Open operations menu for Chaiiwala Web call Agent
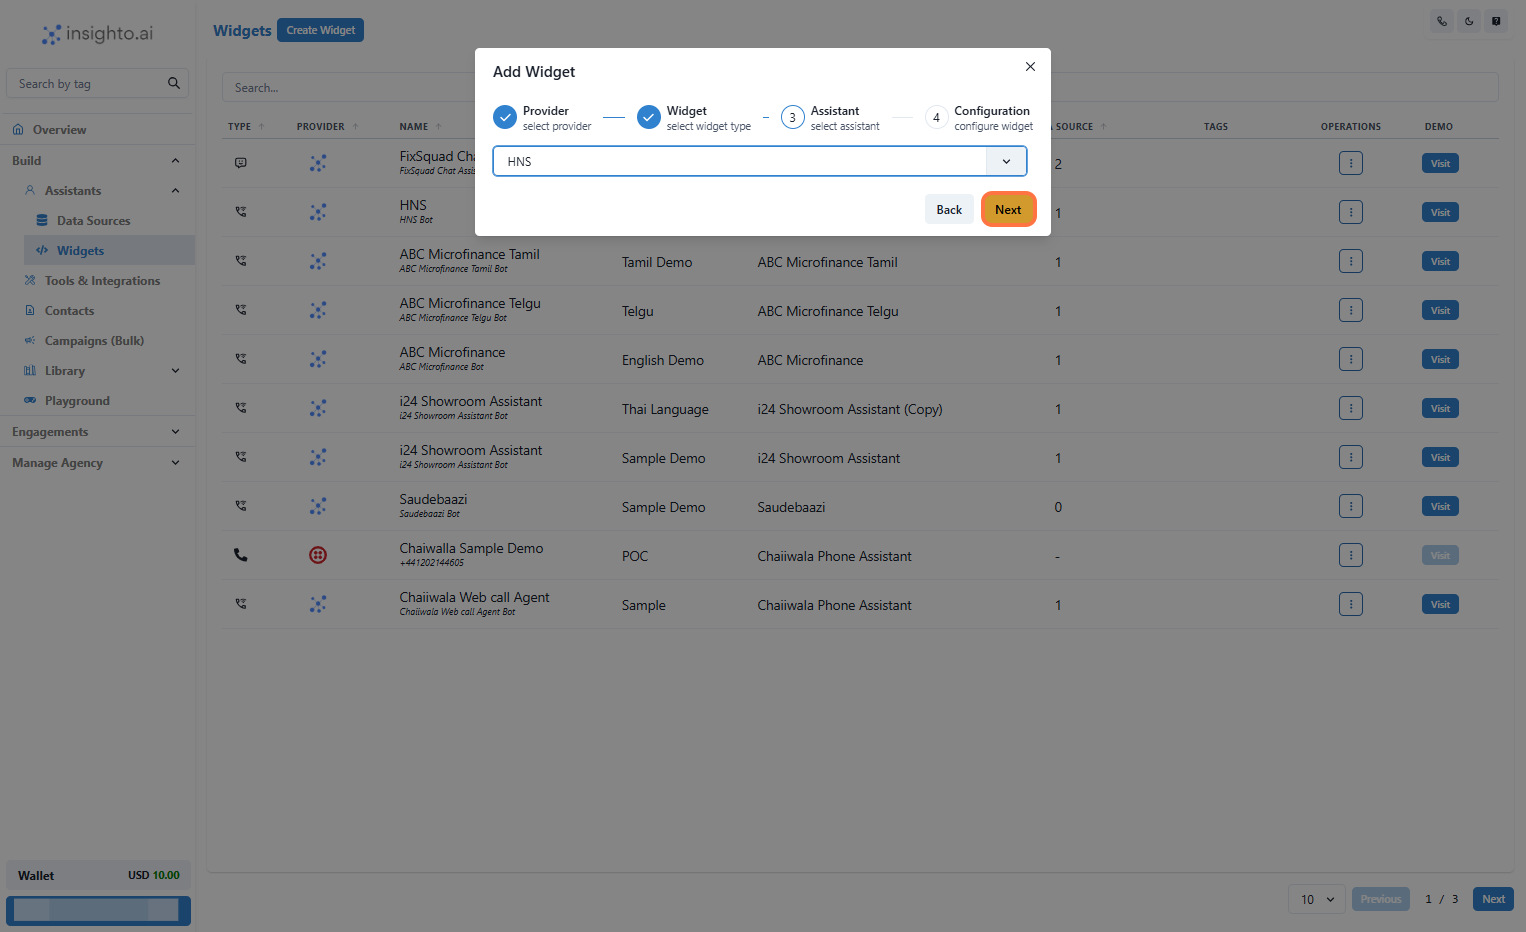 (x=1351, y=604)
